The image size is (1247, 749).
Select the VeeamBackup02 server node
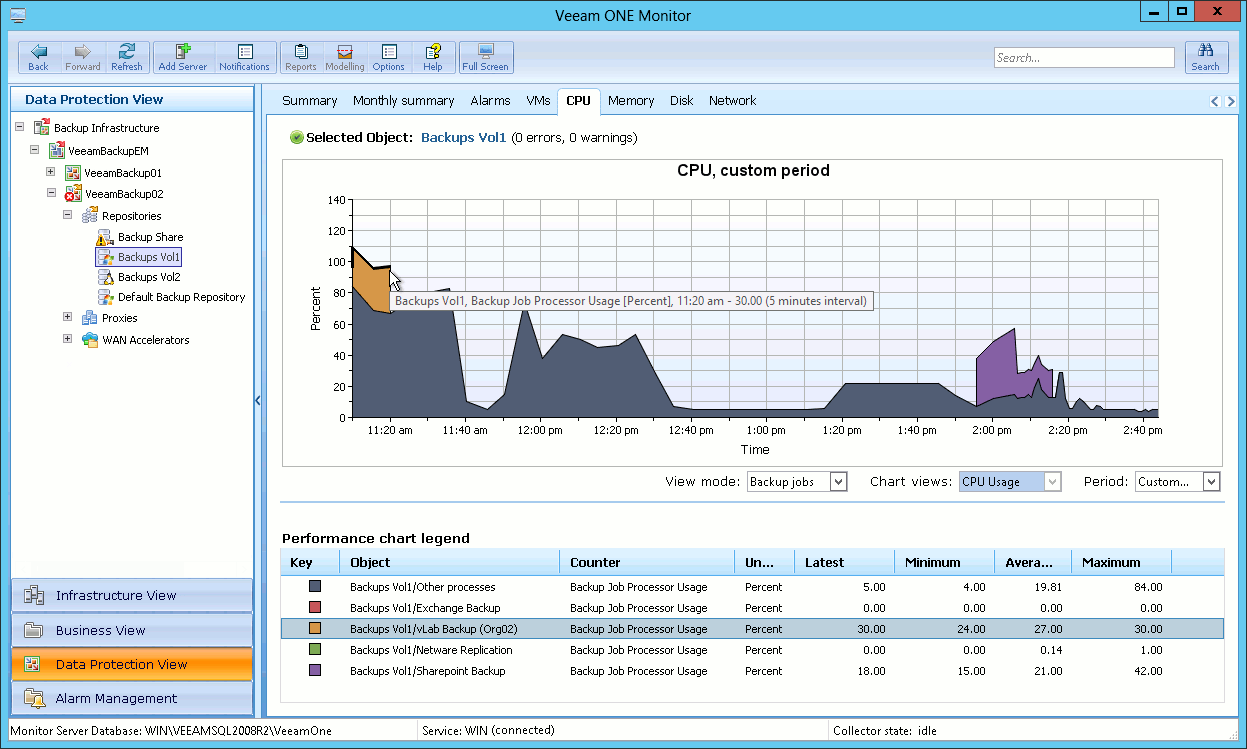[x=123, y=194]
